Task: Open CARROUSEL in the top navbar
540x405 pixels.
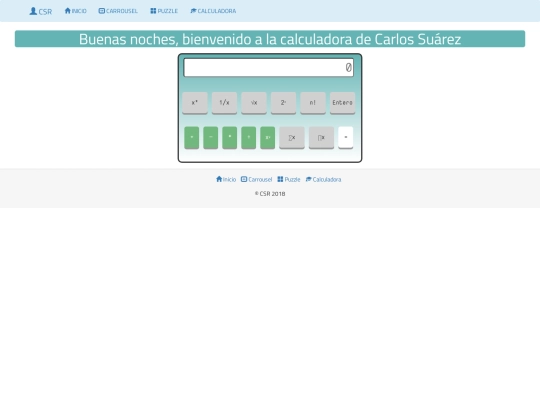Action: click(x=118, y=11)
